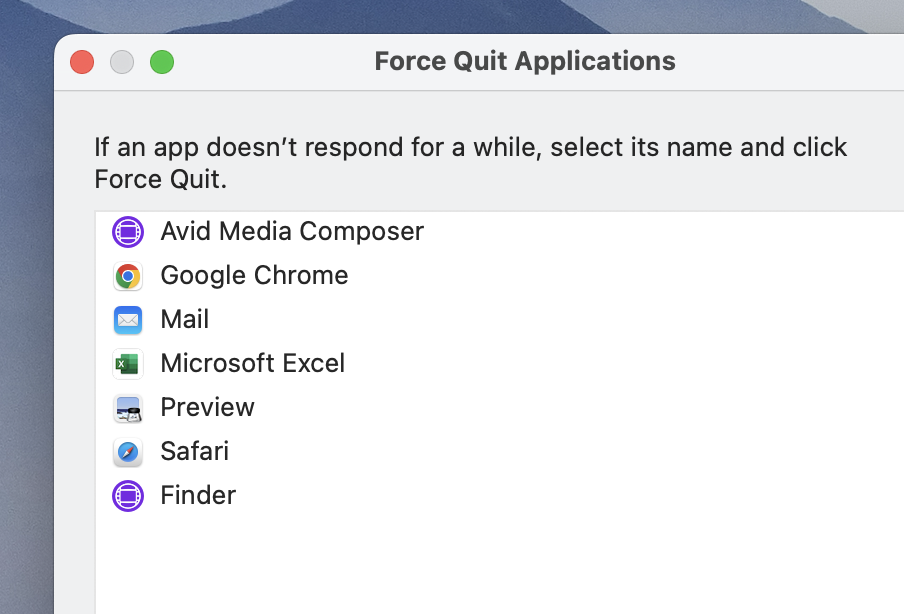The width and height of the screenshot is (904, 614).
Task: Click the purple icon beside Finder
Action: 128,496
